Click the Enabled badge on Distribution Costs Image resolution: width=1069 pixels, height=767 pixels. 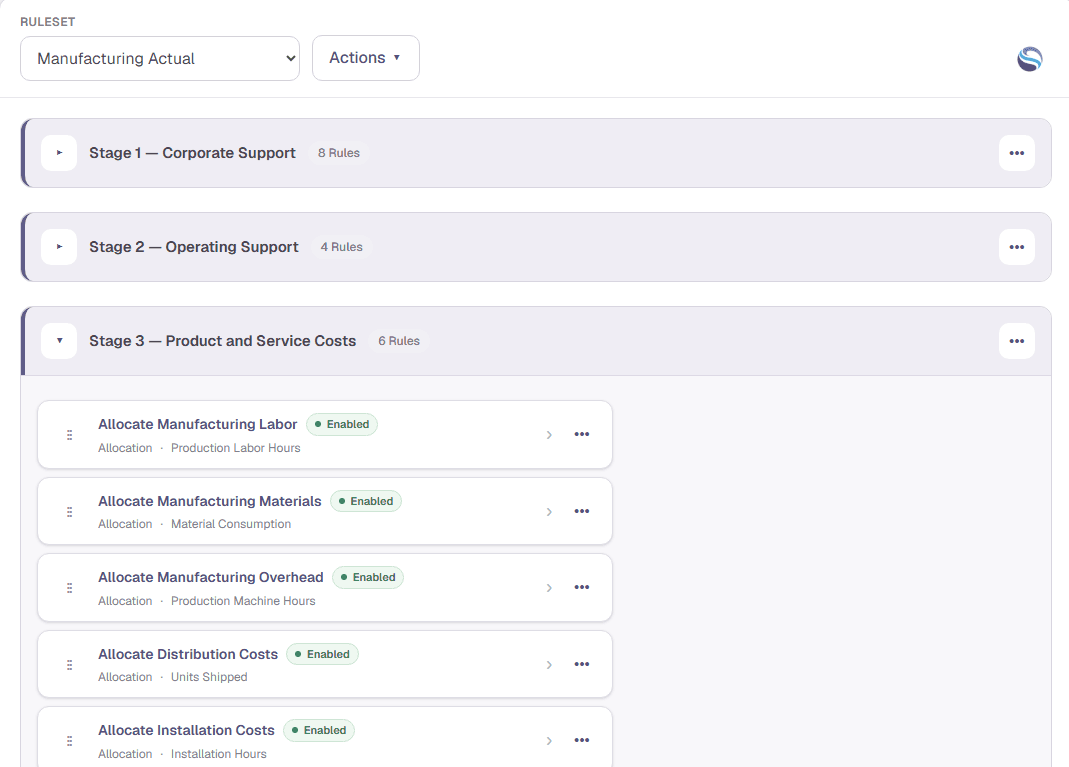point(322,655)
